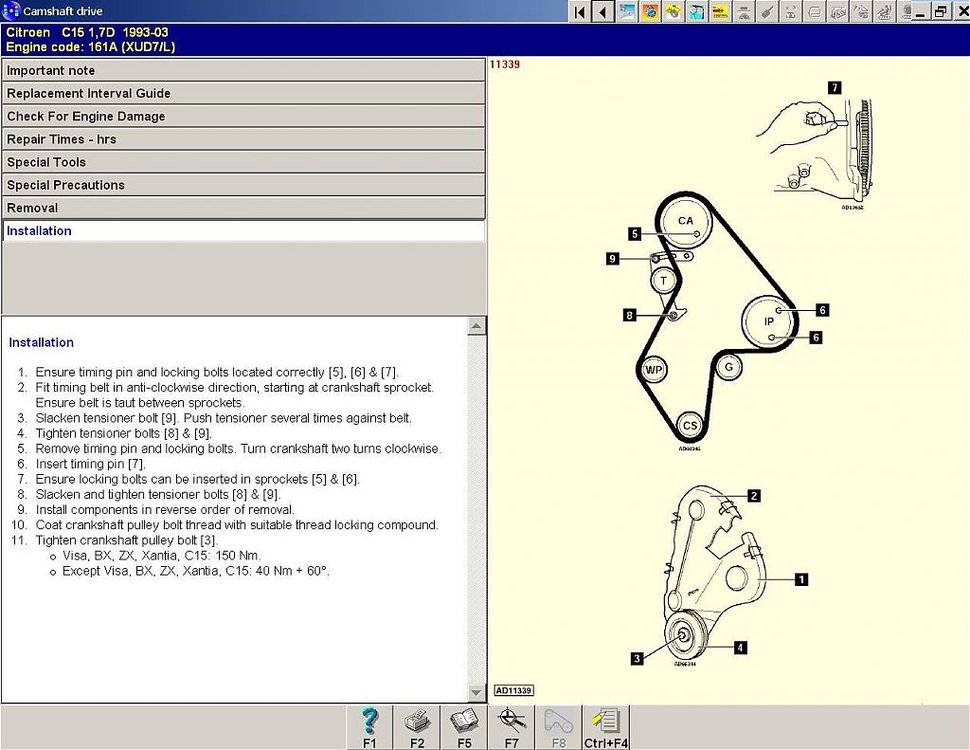The width and height of the screenshot is (970, 750).
Task: Click the flywheel timing pin illustration
Action: tap(815, 145)
